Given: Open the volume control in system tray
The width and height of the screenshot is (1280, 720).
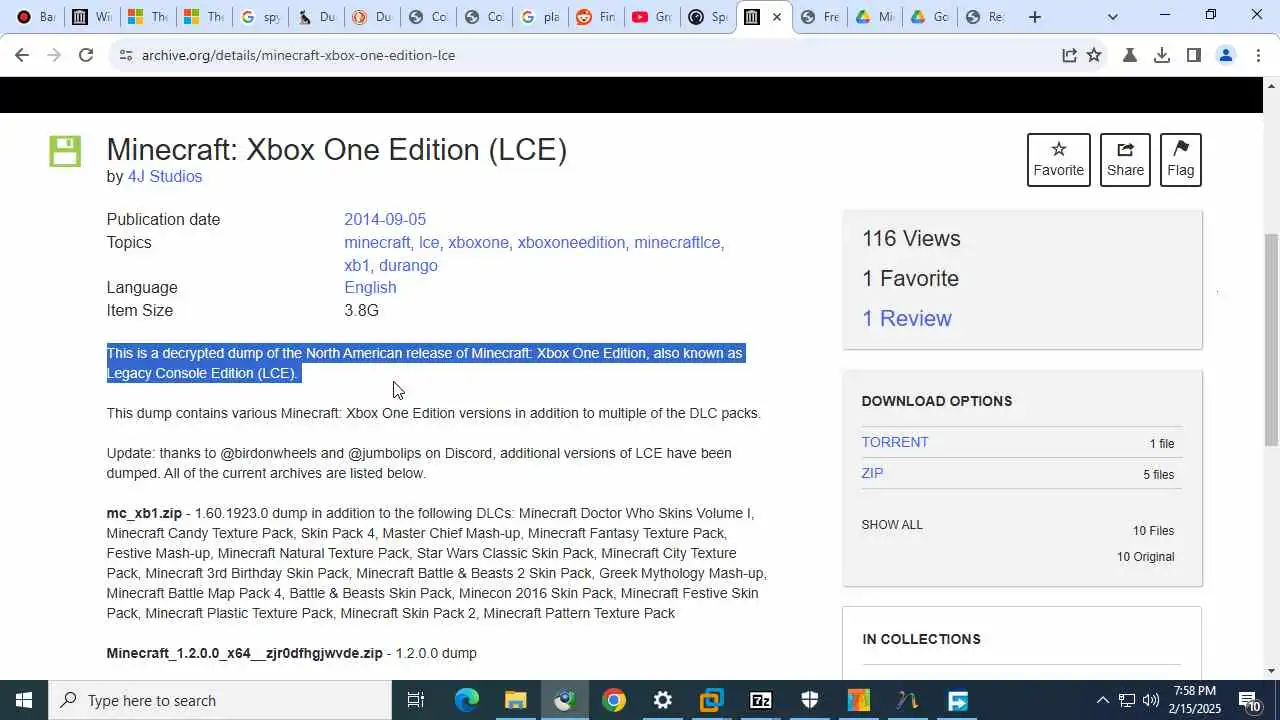Looking at the screenshot, I should 1150,700.
